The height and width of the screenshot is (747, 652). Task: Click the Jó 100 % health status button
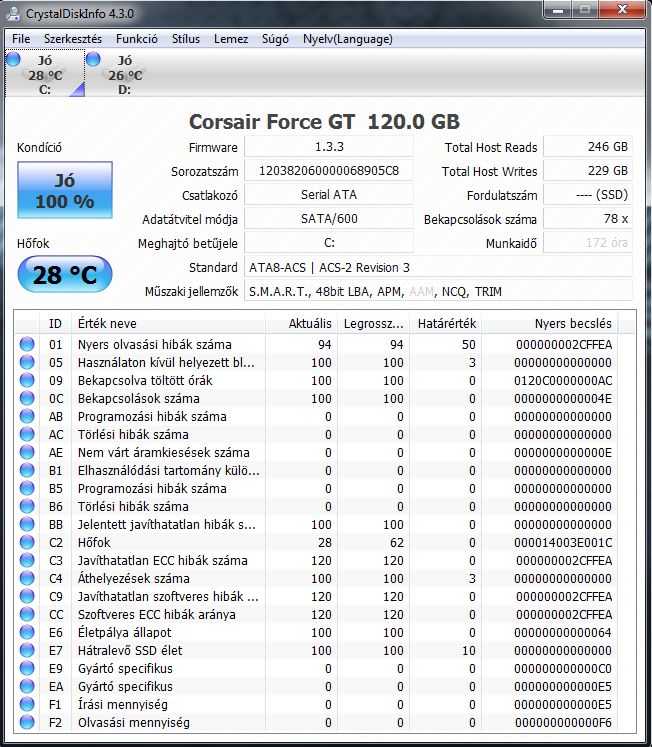click(x=65, y=190)
